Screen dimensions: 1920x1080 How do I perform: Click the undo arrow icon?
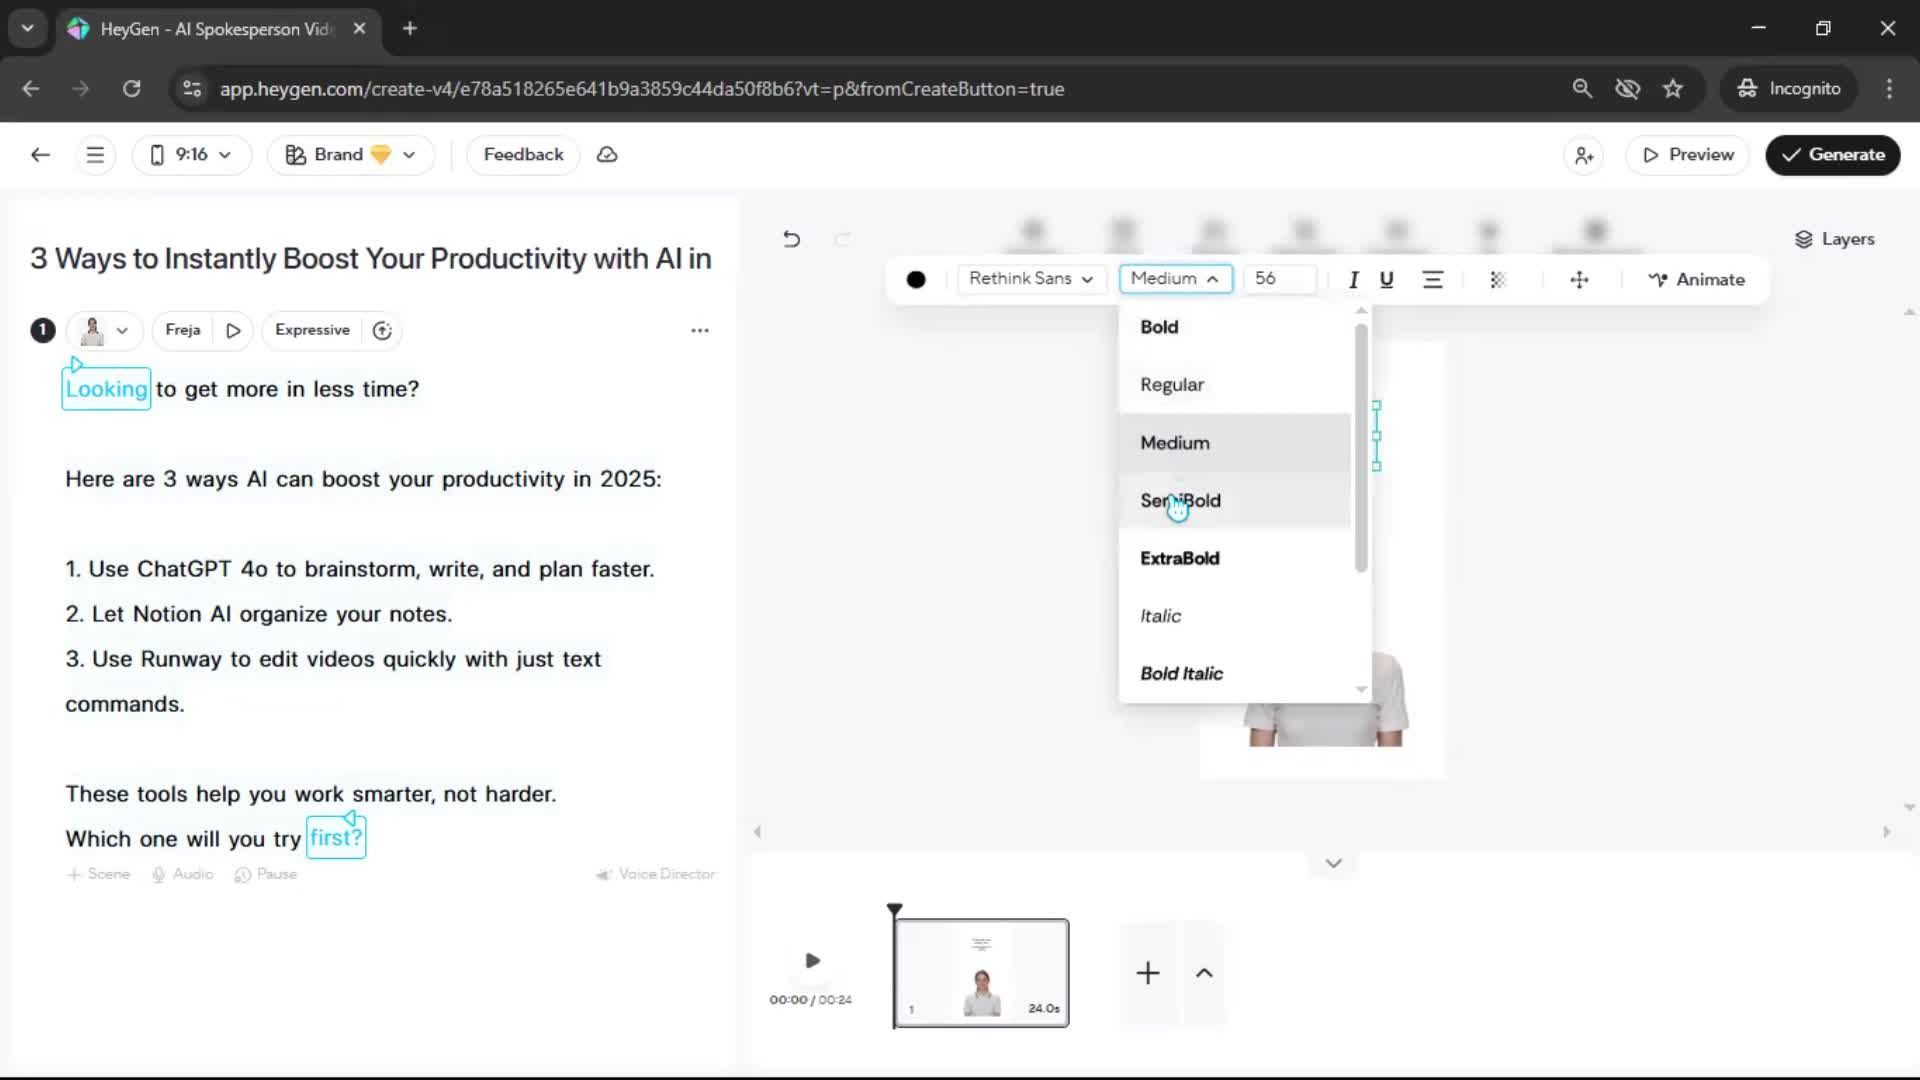[x=791, y=239]
